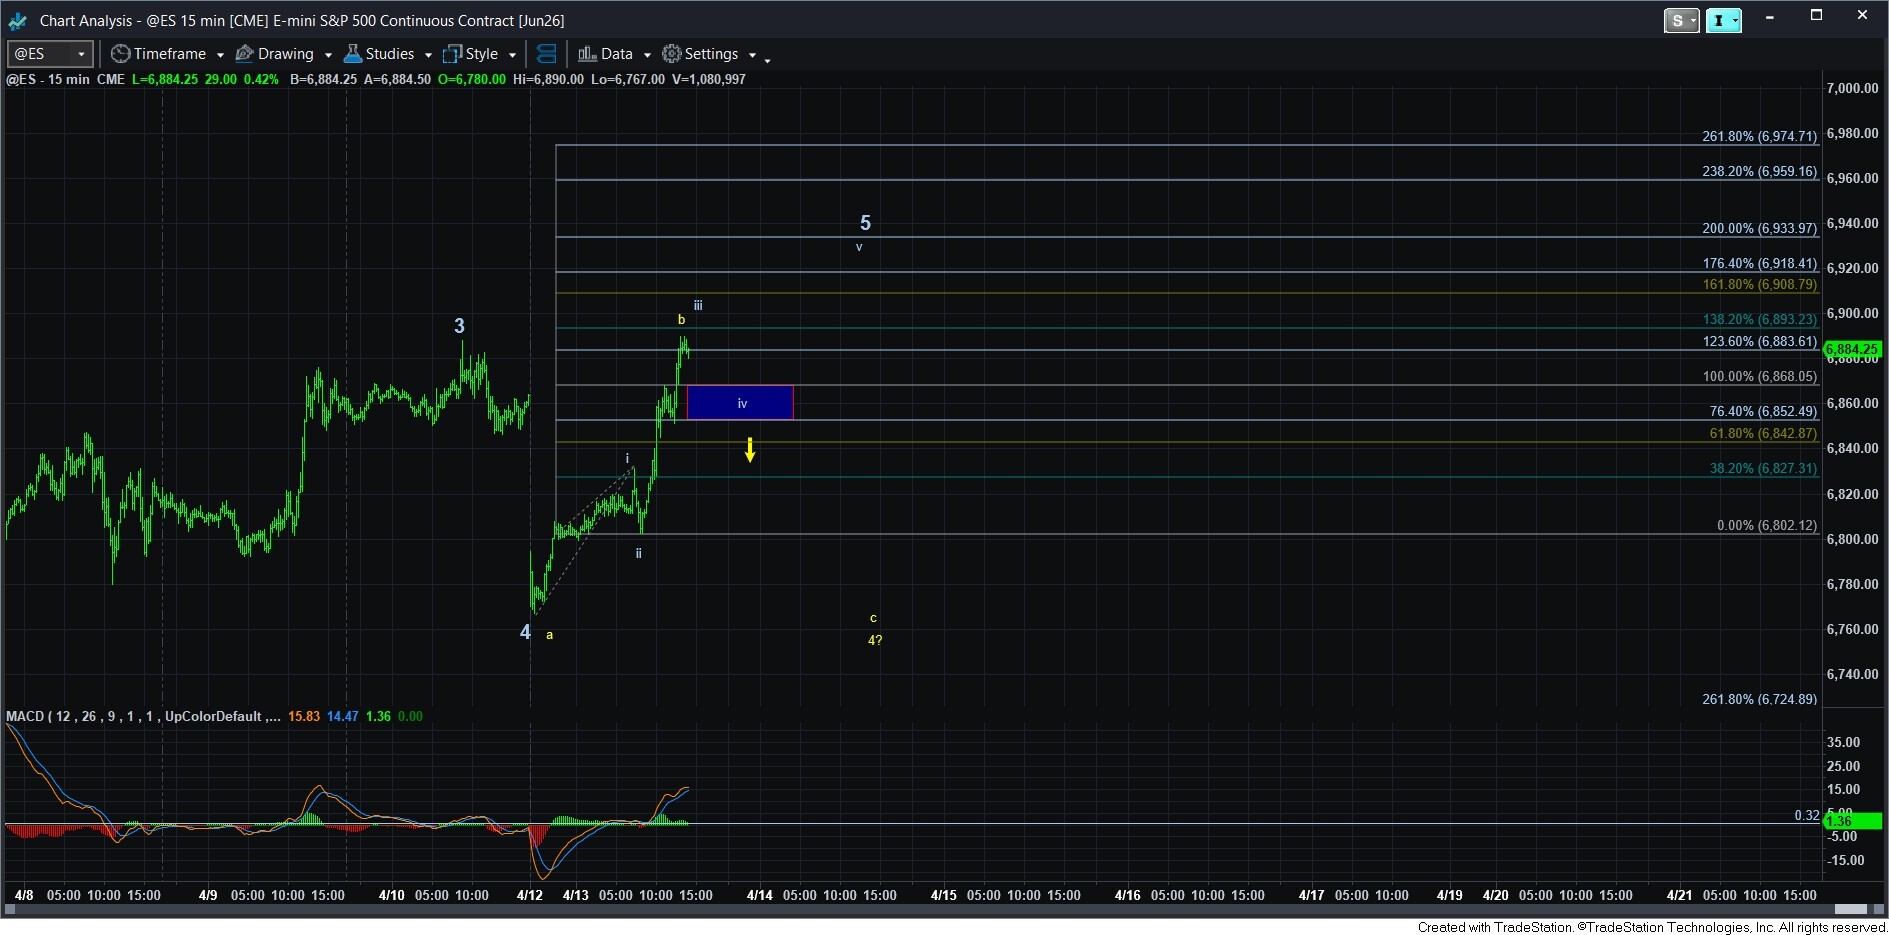
Task: Toggle the cyan I interval-link button
Action: (x=1723, y=20)
